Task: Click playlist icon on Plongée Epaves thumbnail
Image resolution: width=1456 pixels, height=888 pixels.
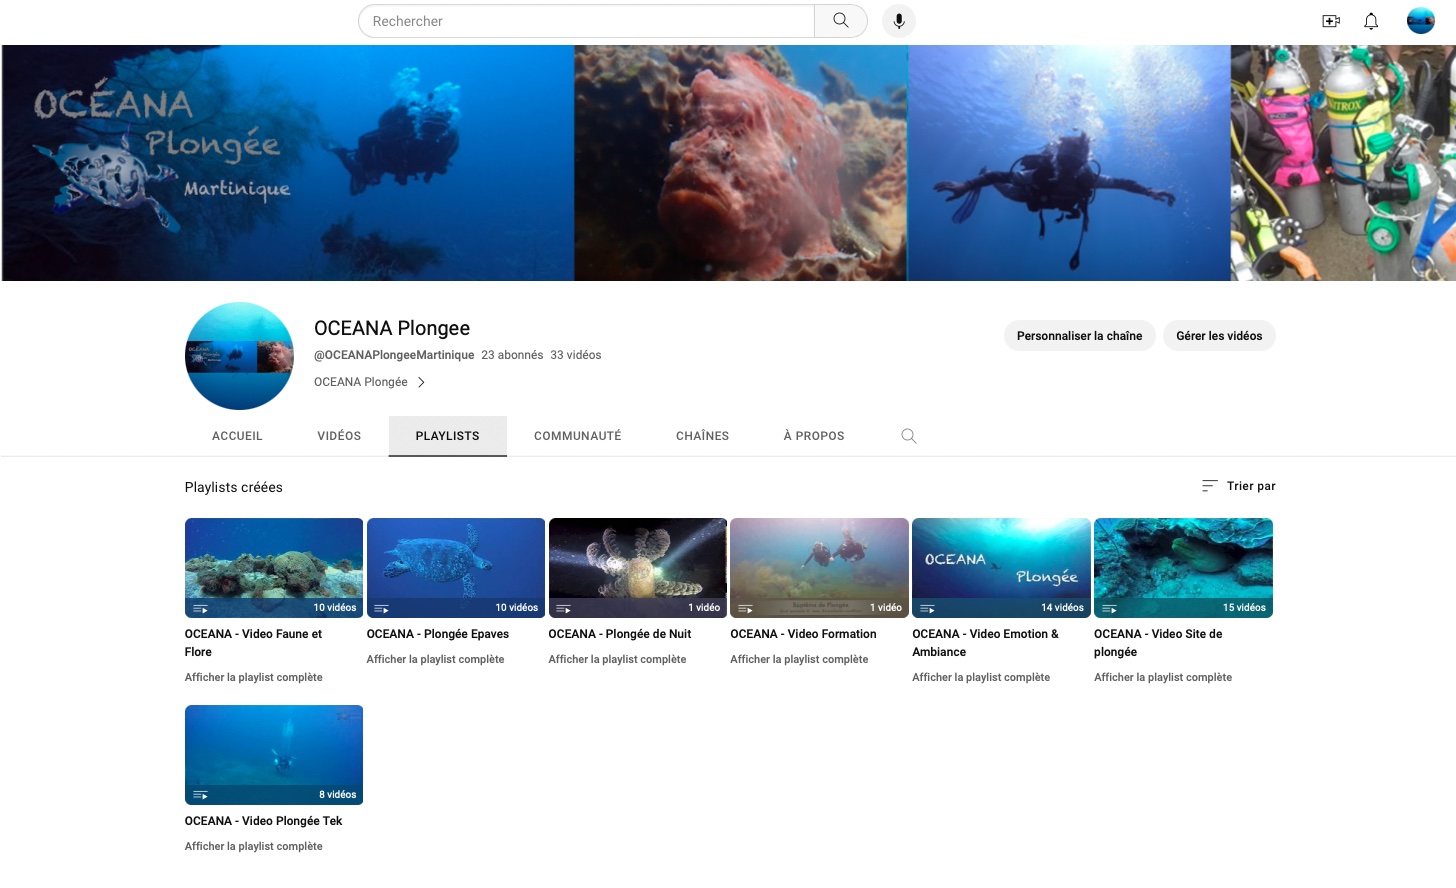Action: point(381,608)
